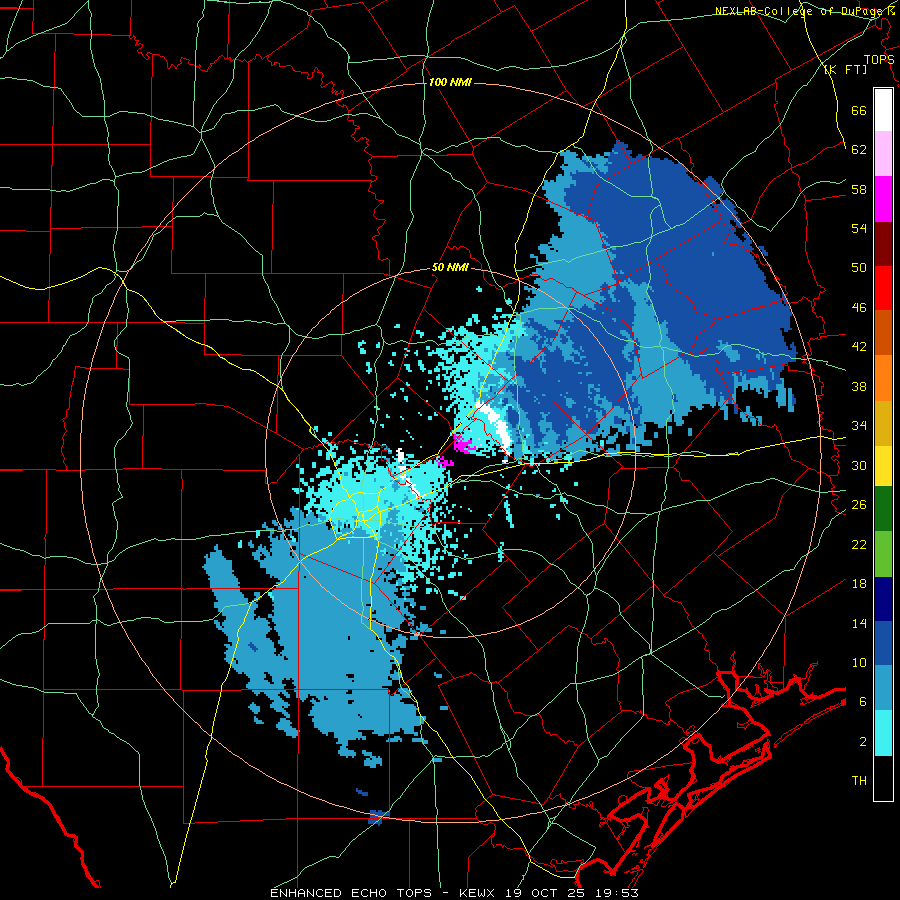This screenshot has height=900, width=900.
Task: Click the TOPS legend title
Action: click(x=879, y=60)
